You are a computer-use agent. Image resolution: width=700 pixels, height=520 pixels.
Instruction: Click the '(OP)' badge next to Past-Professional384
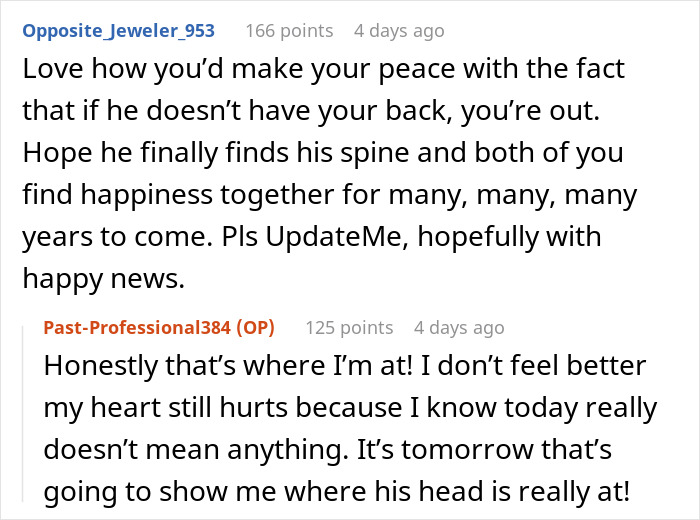coord(255,328)
